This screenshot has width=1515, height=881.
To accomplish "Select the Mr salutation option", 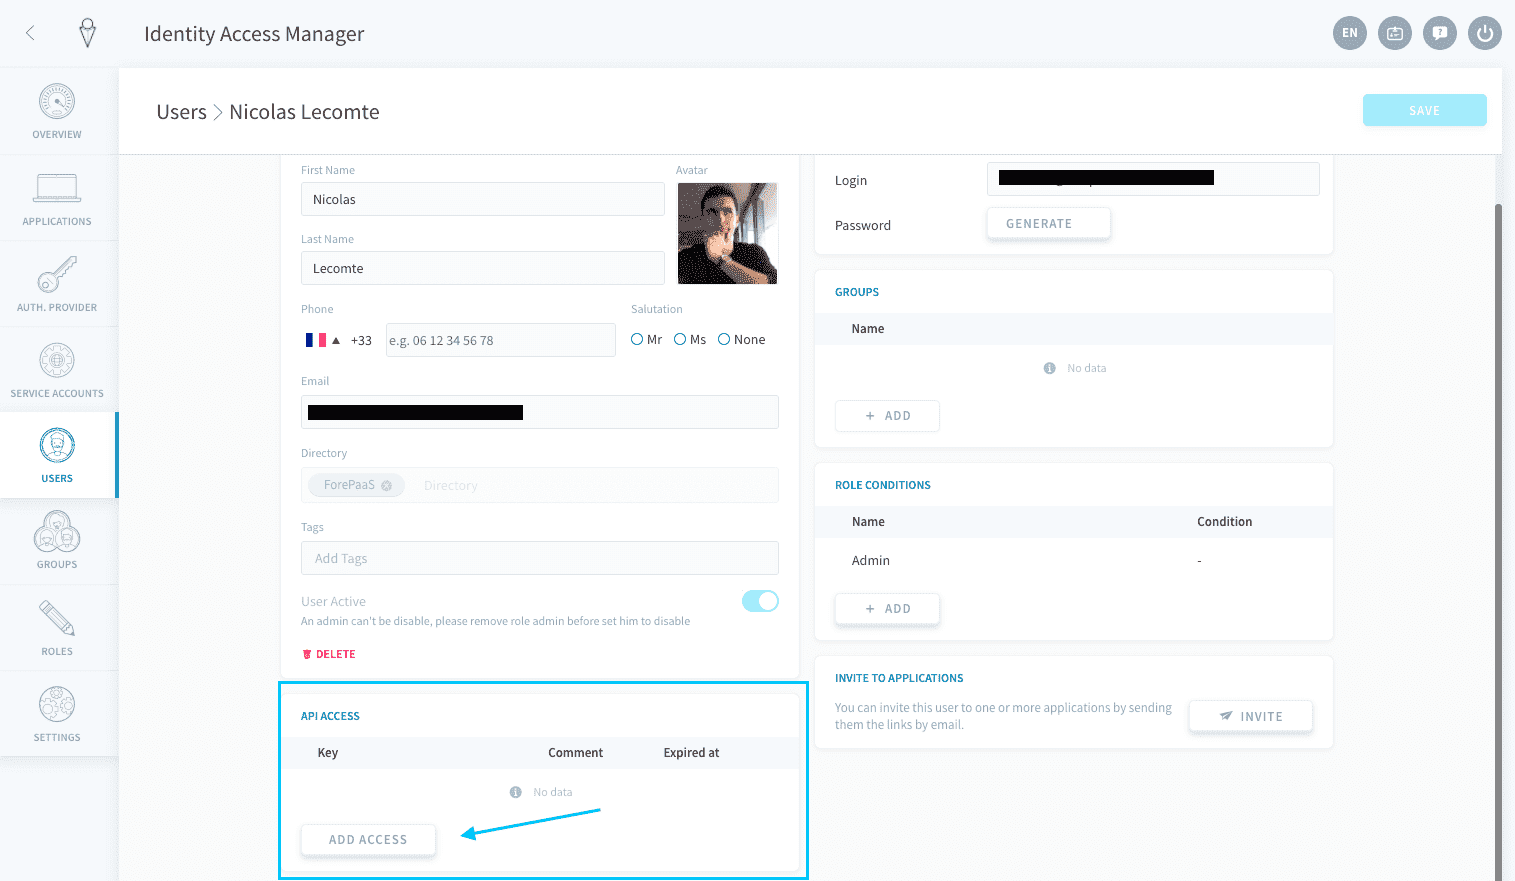I will 637,339.
